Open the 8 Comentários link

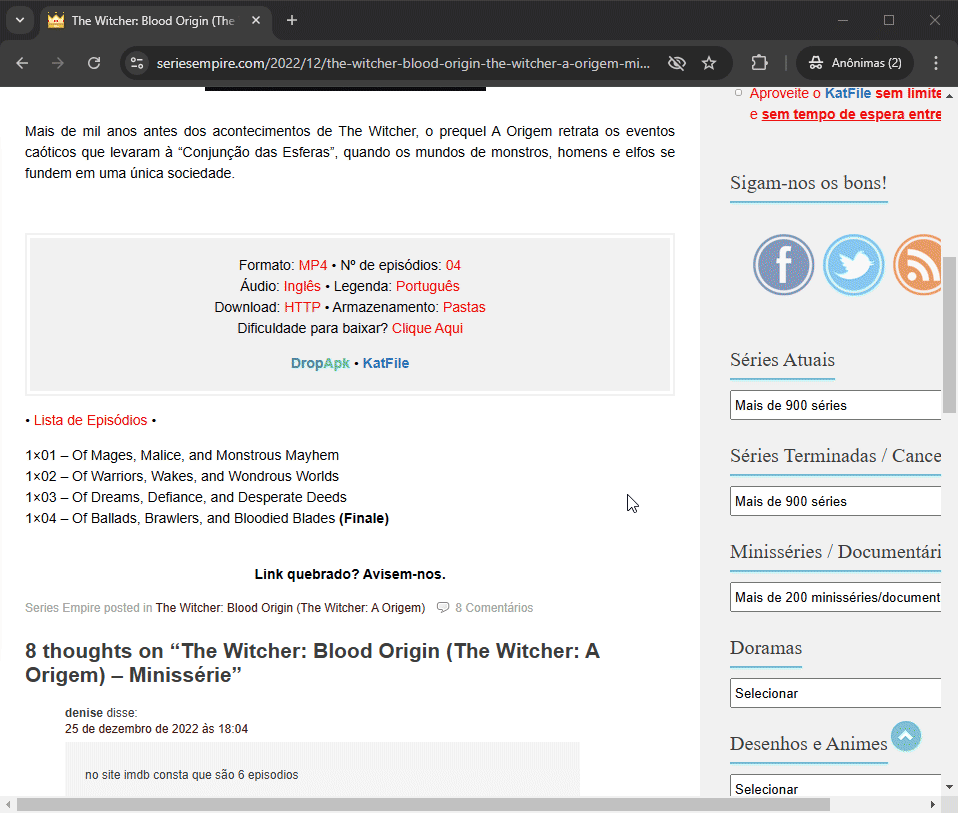pyautogui.click(x=494, y=608)
